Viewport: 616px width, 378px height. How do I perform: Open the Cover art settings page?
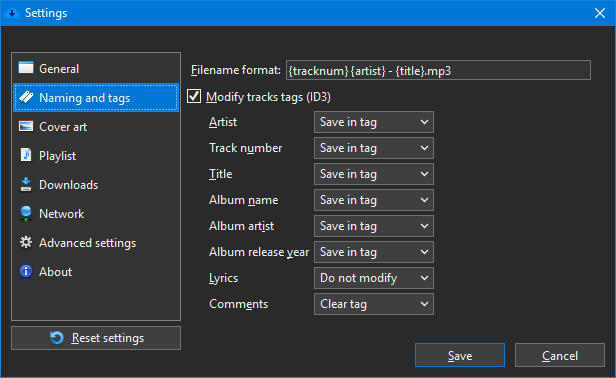pos(96,127)
